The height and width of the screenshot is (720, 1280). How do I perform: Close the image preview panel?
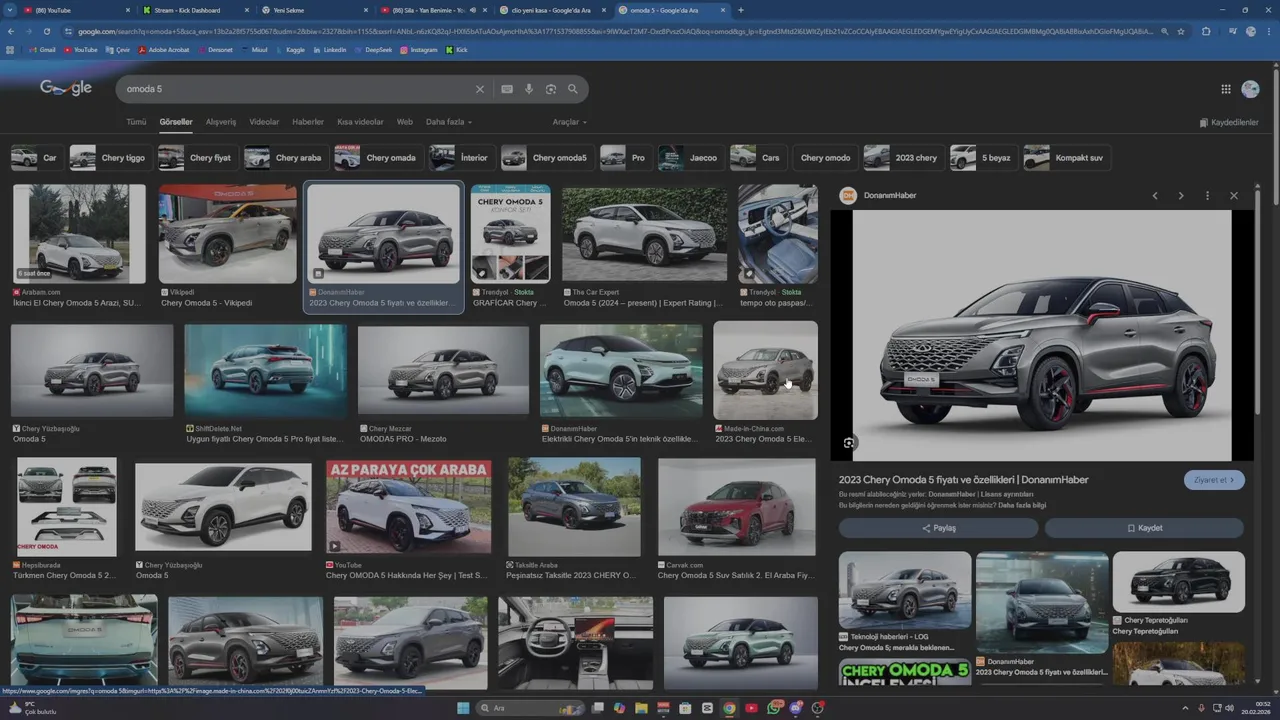click(x=1234, y=196)
